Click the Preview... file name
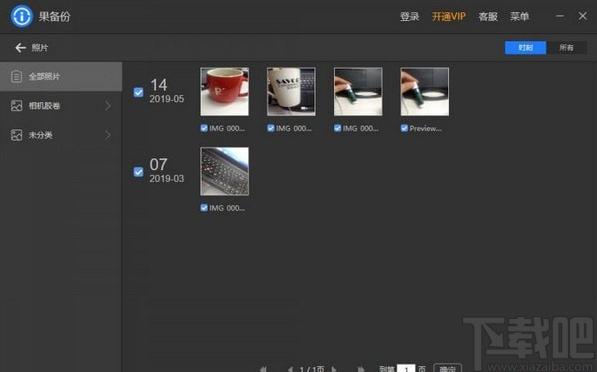Image resolution: width=597 pixels, height=372 pixels. [x=425, y=129]
